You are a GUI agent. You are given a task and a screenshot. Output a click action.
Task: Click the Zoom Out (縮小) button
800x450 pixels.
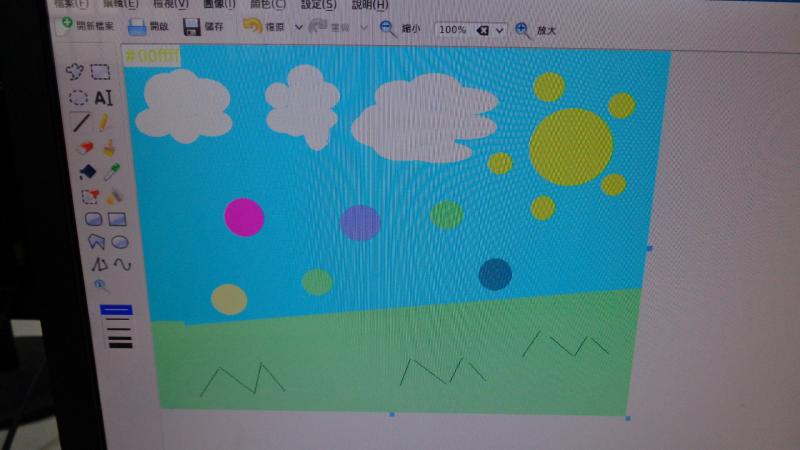[x=400, y=29]
